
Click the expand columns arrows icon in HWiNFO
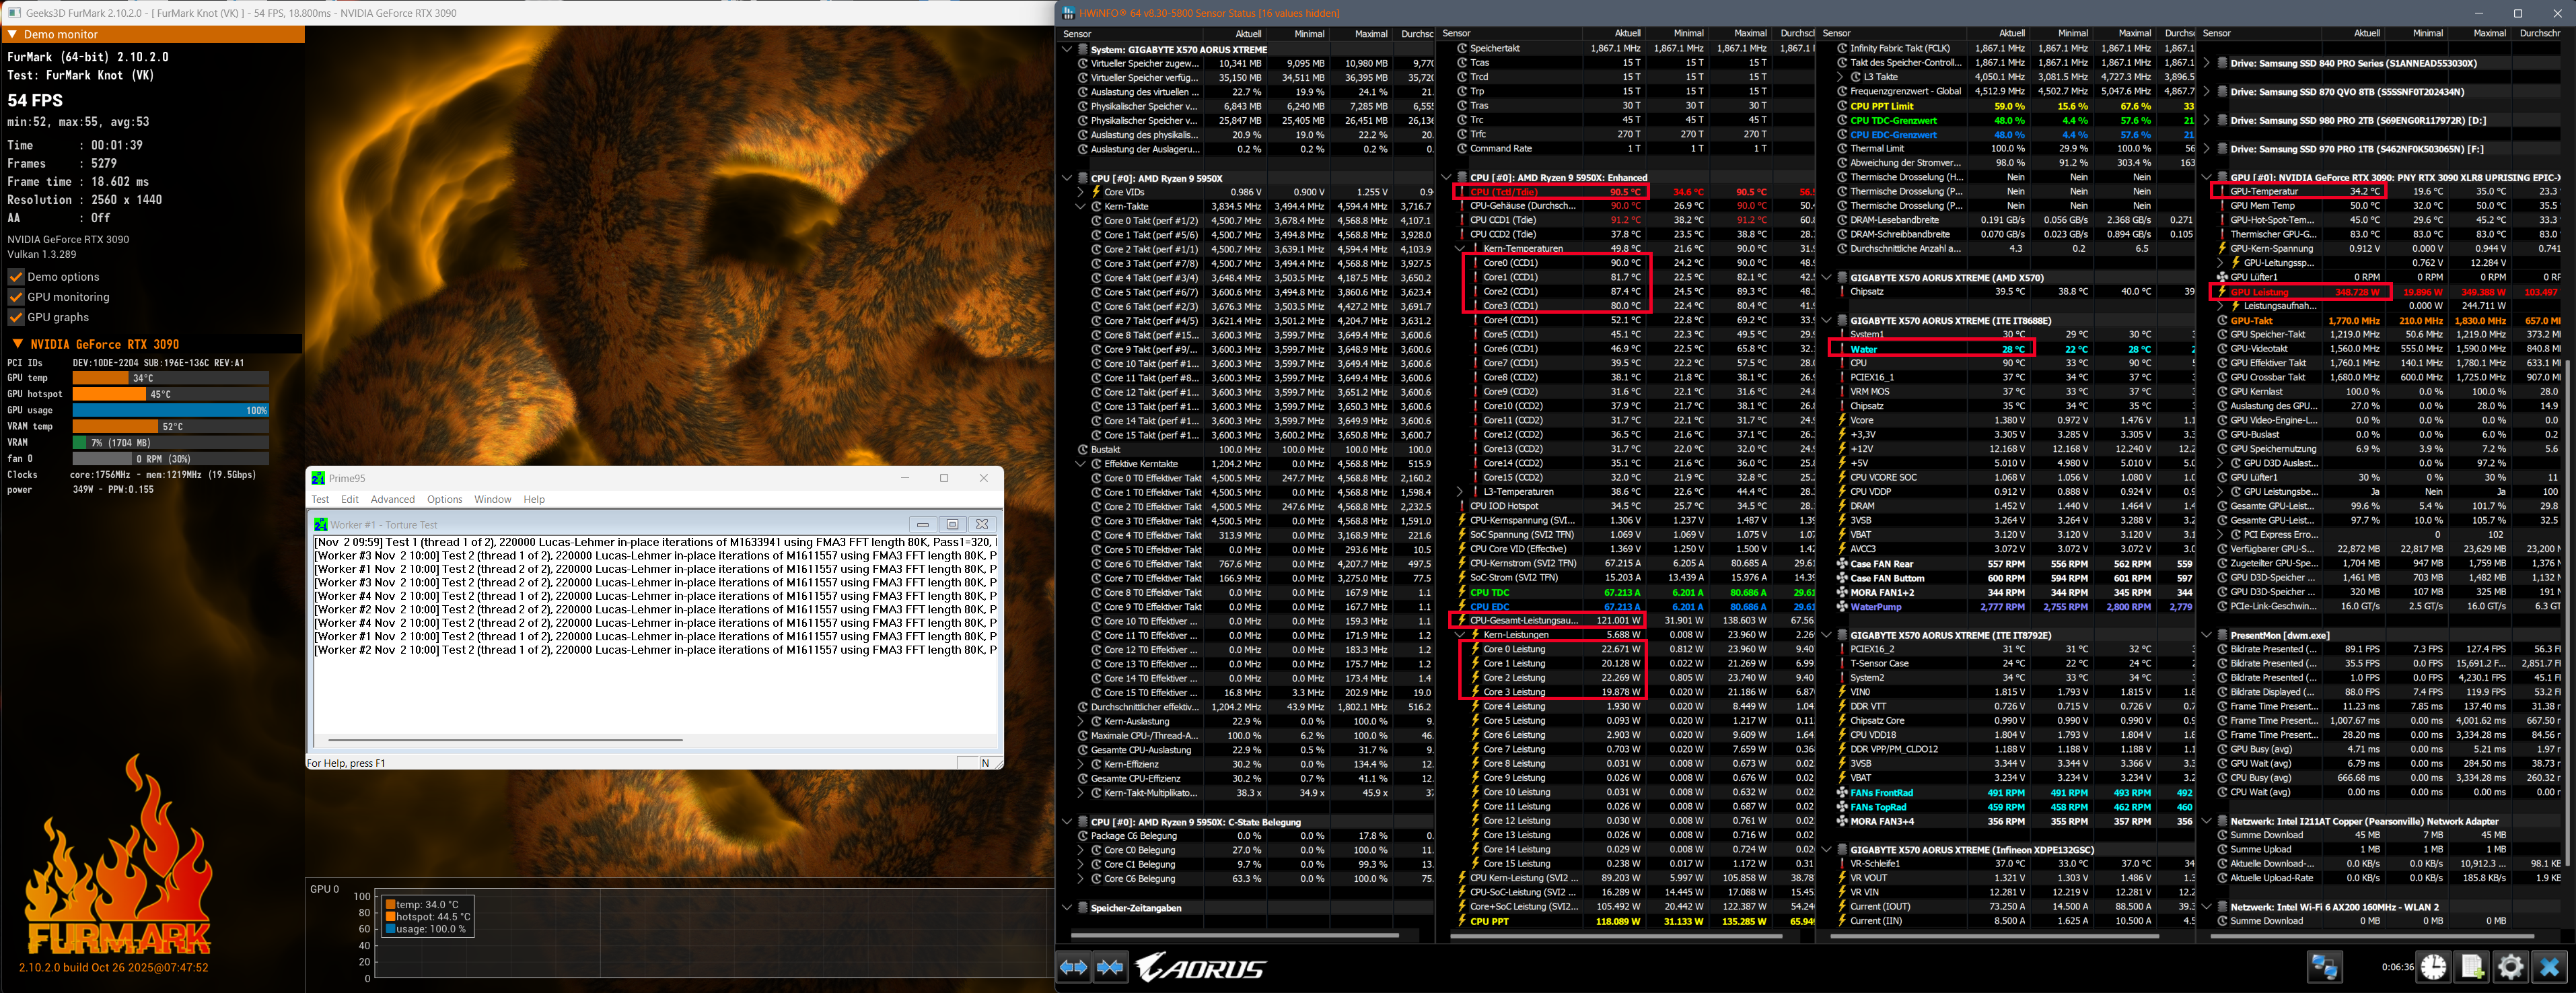point(1074,967)
